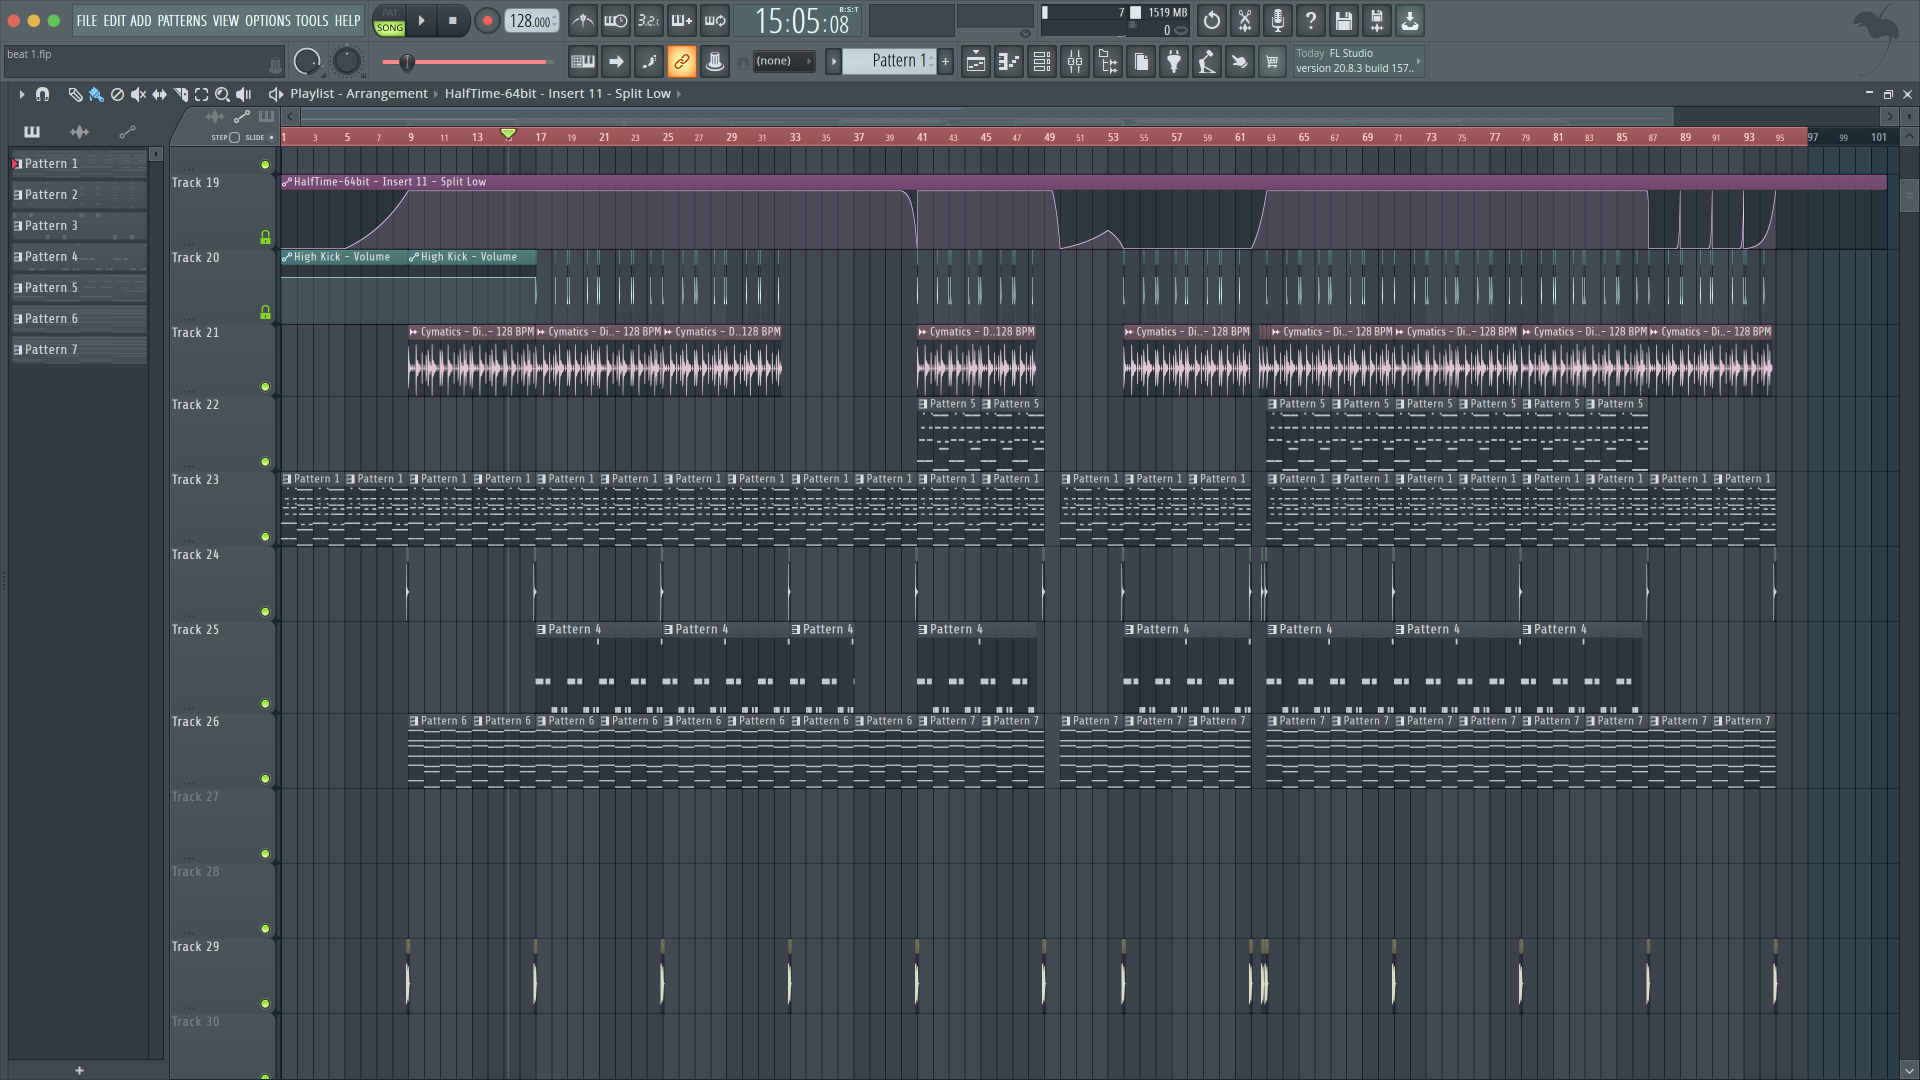Open the Piano roll
Image resolution: width=1920 pixels, height=1080 pixels.
click(x=1009, y=62)
